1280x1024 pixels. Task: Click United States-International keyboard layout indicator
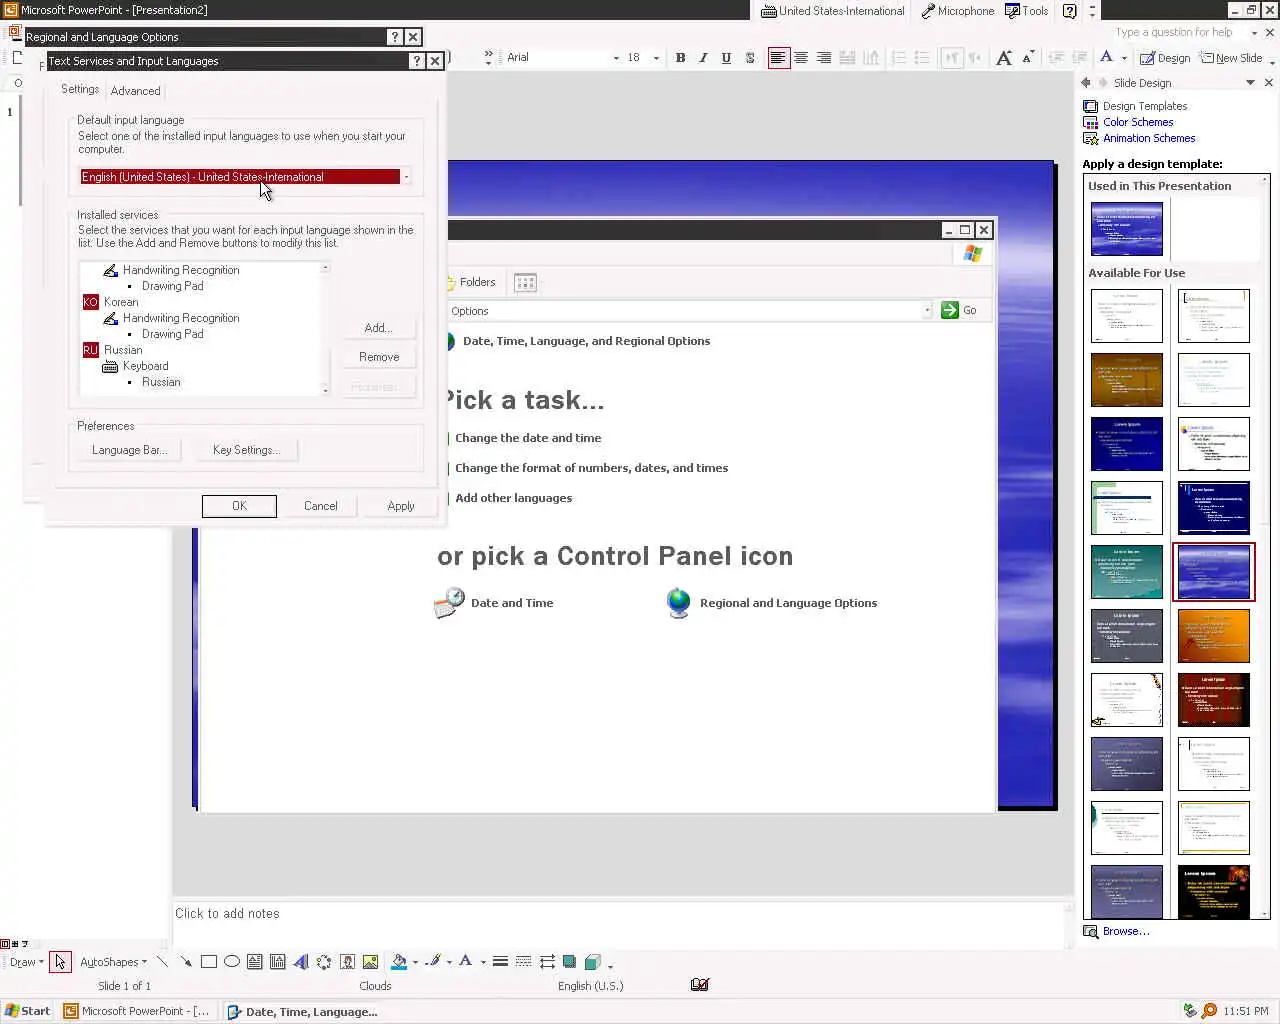pos(833,11)
